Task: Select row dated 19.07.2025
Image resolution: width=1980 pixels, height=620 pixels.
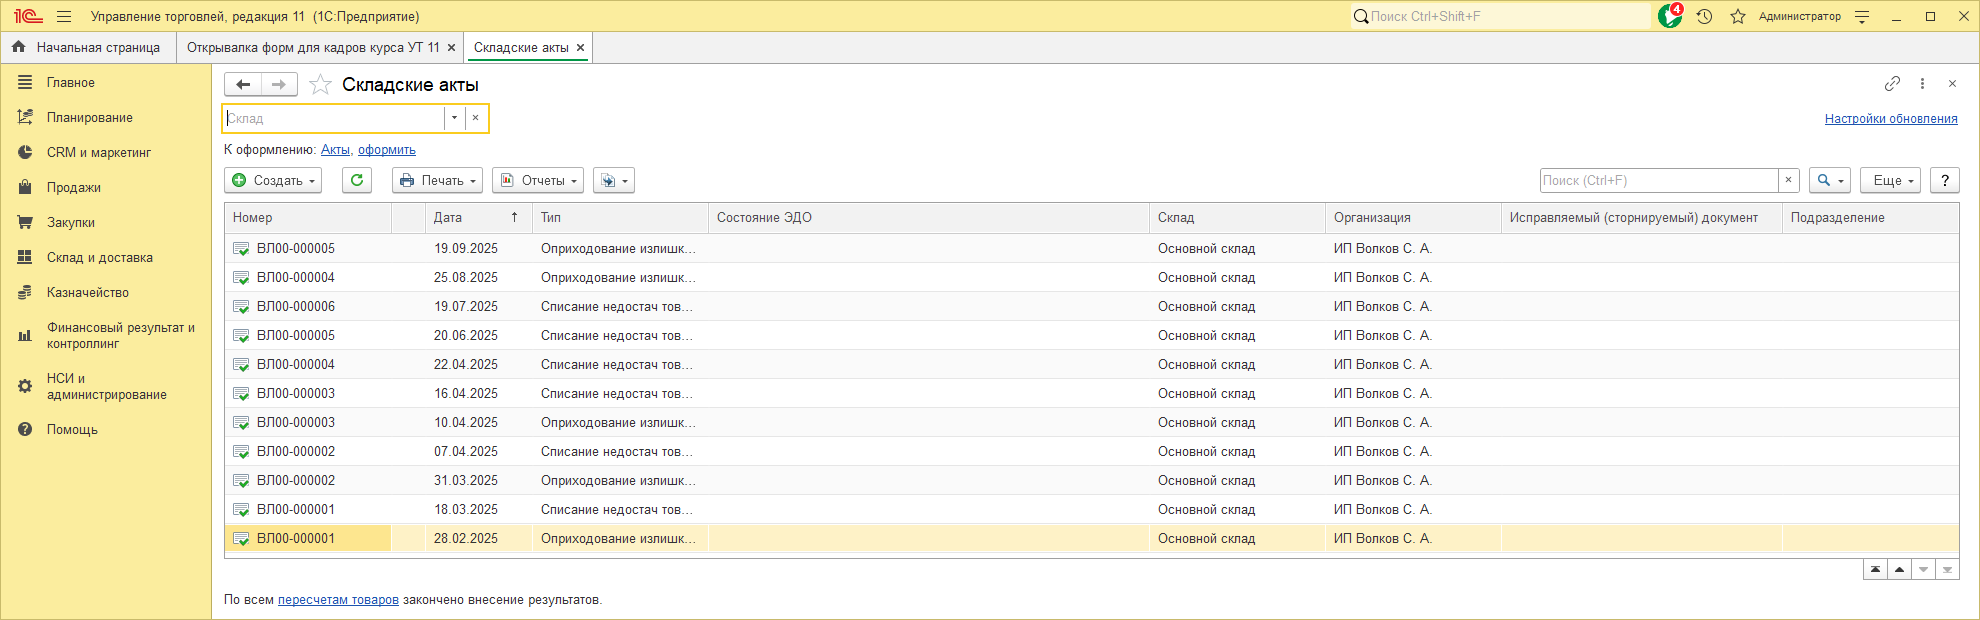Action: (x=1091, y=306)
